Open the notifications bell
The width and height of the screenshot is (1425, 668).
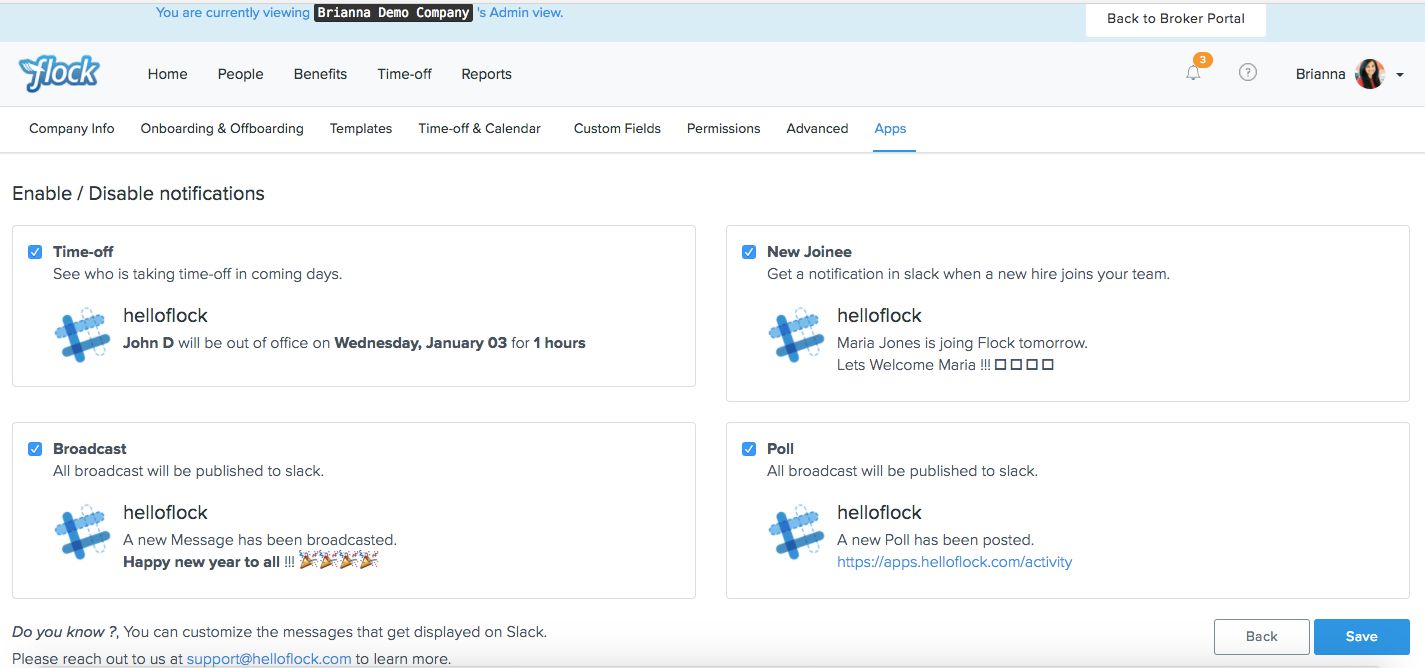1193,73
